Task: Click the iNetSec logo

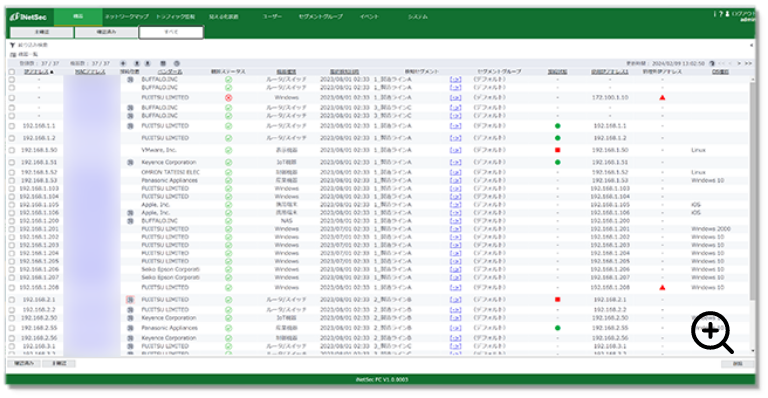Action: (x=28, y=17)
